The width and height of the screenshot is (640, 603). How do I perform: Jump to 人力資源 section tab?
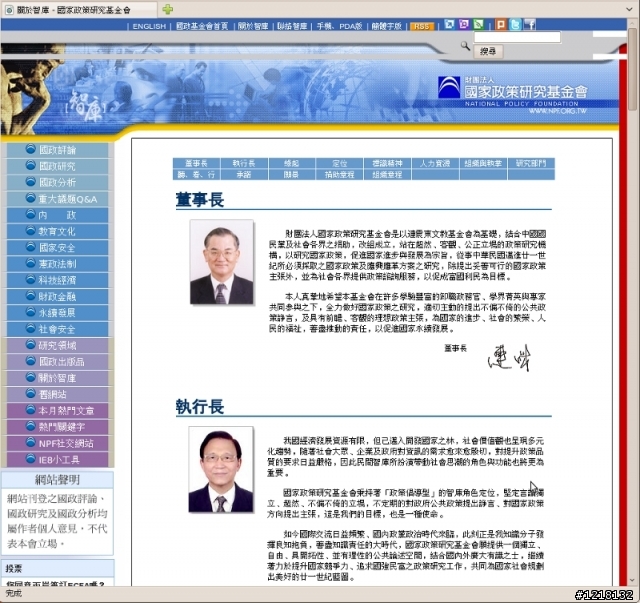point(435,163)
